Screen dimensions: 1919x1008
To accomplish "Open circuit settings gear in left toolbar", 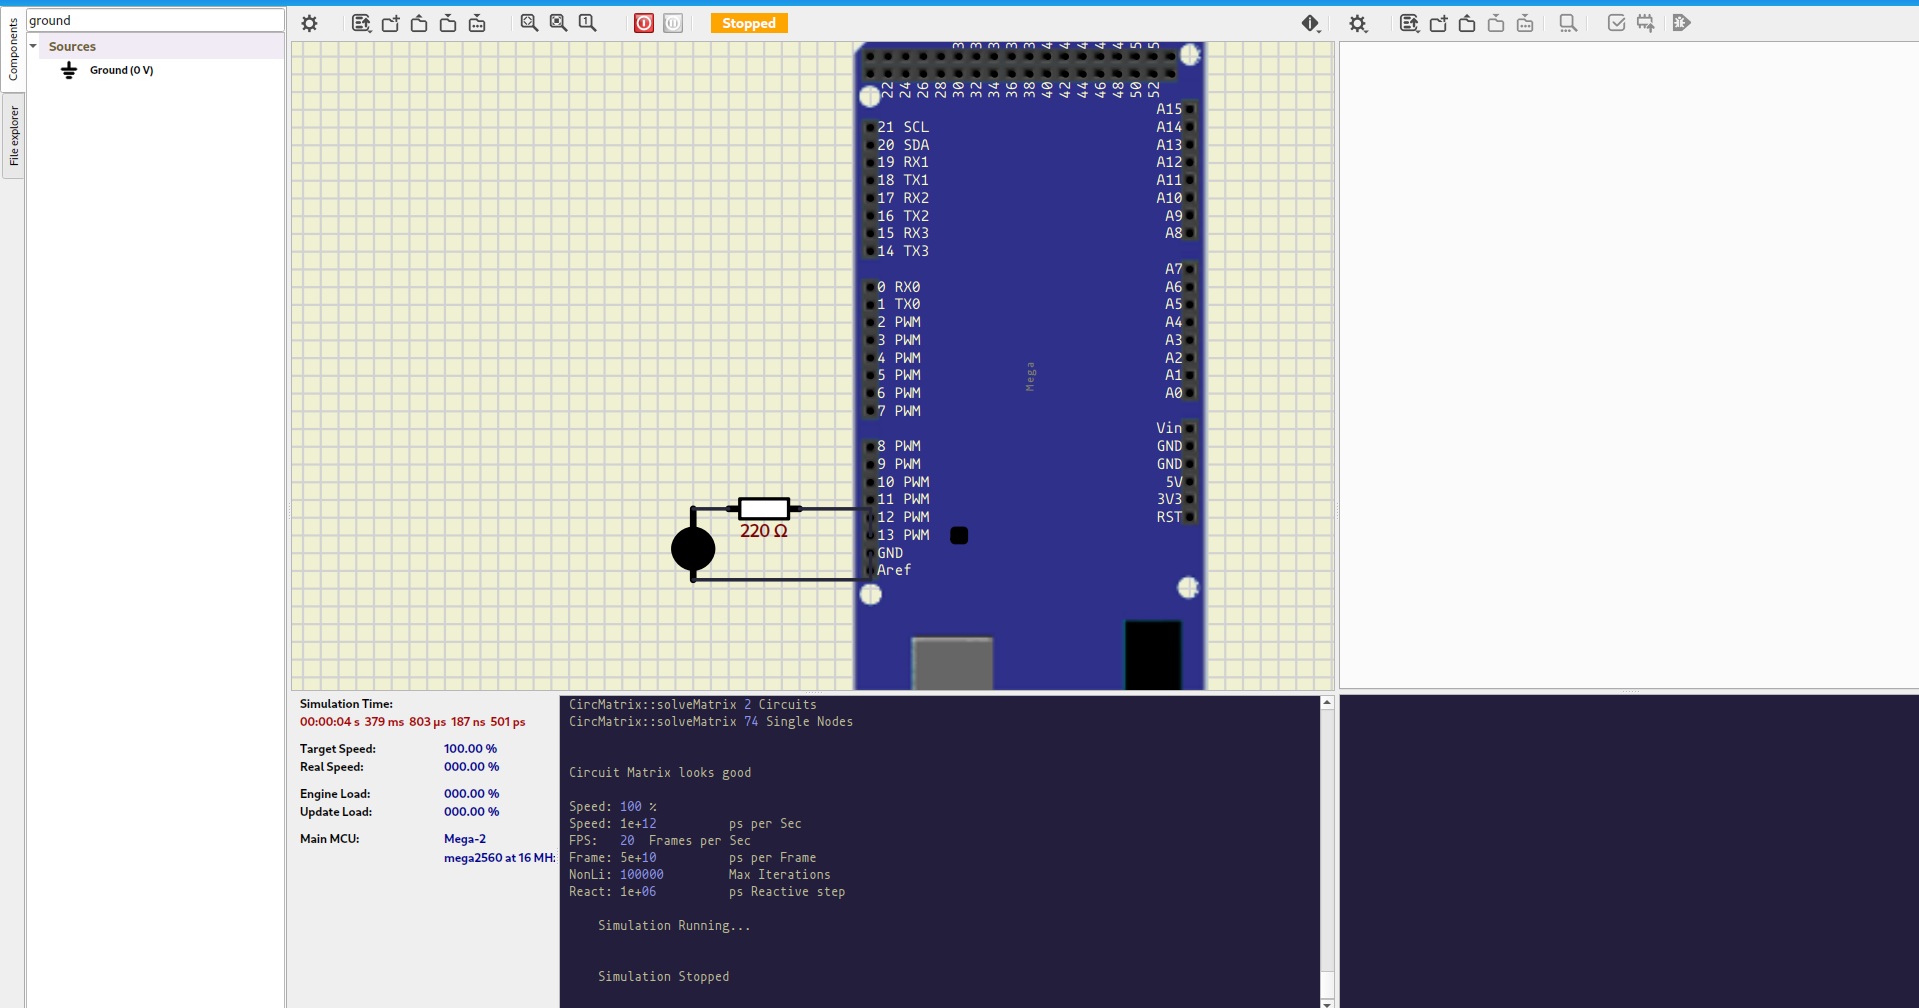I will pos(309,23).
